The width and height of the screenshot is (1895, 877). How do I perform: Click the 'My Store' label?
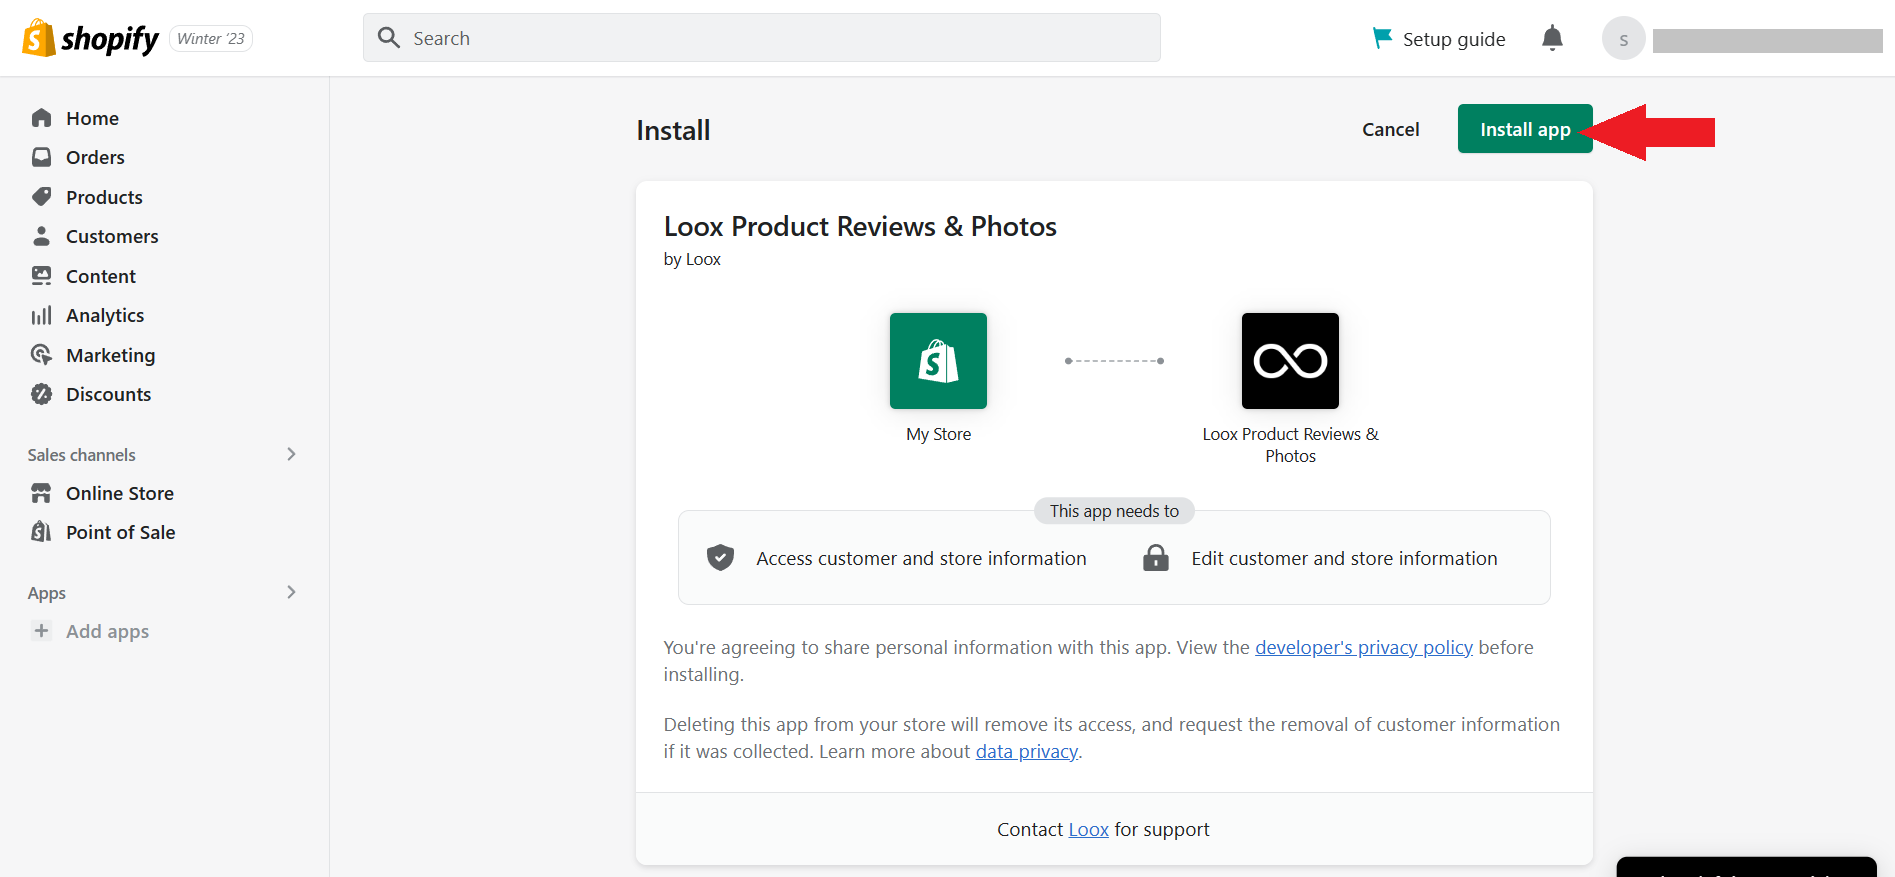pyautogui.click(x=938, y=434)
